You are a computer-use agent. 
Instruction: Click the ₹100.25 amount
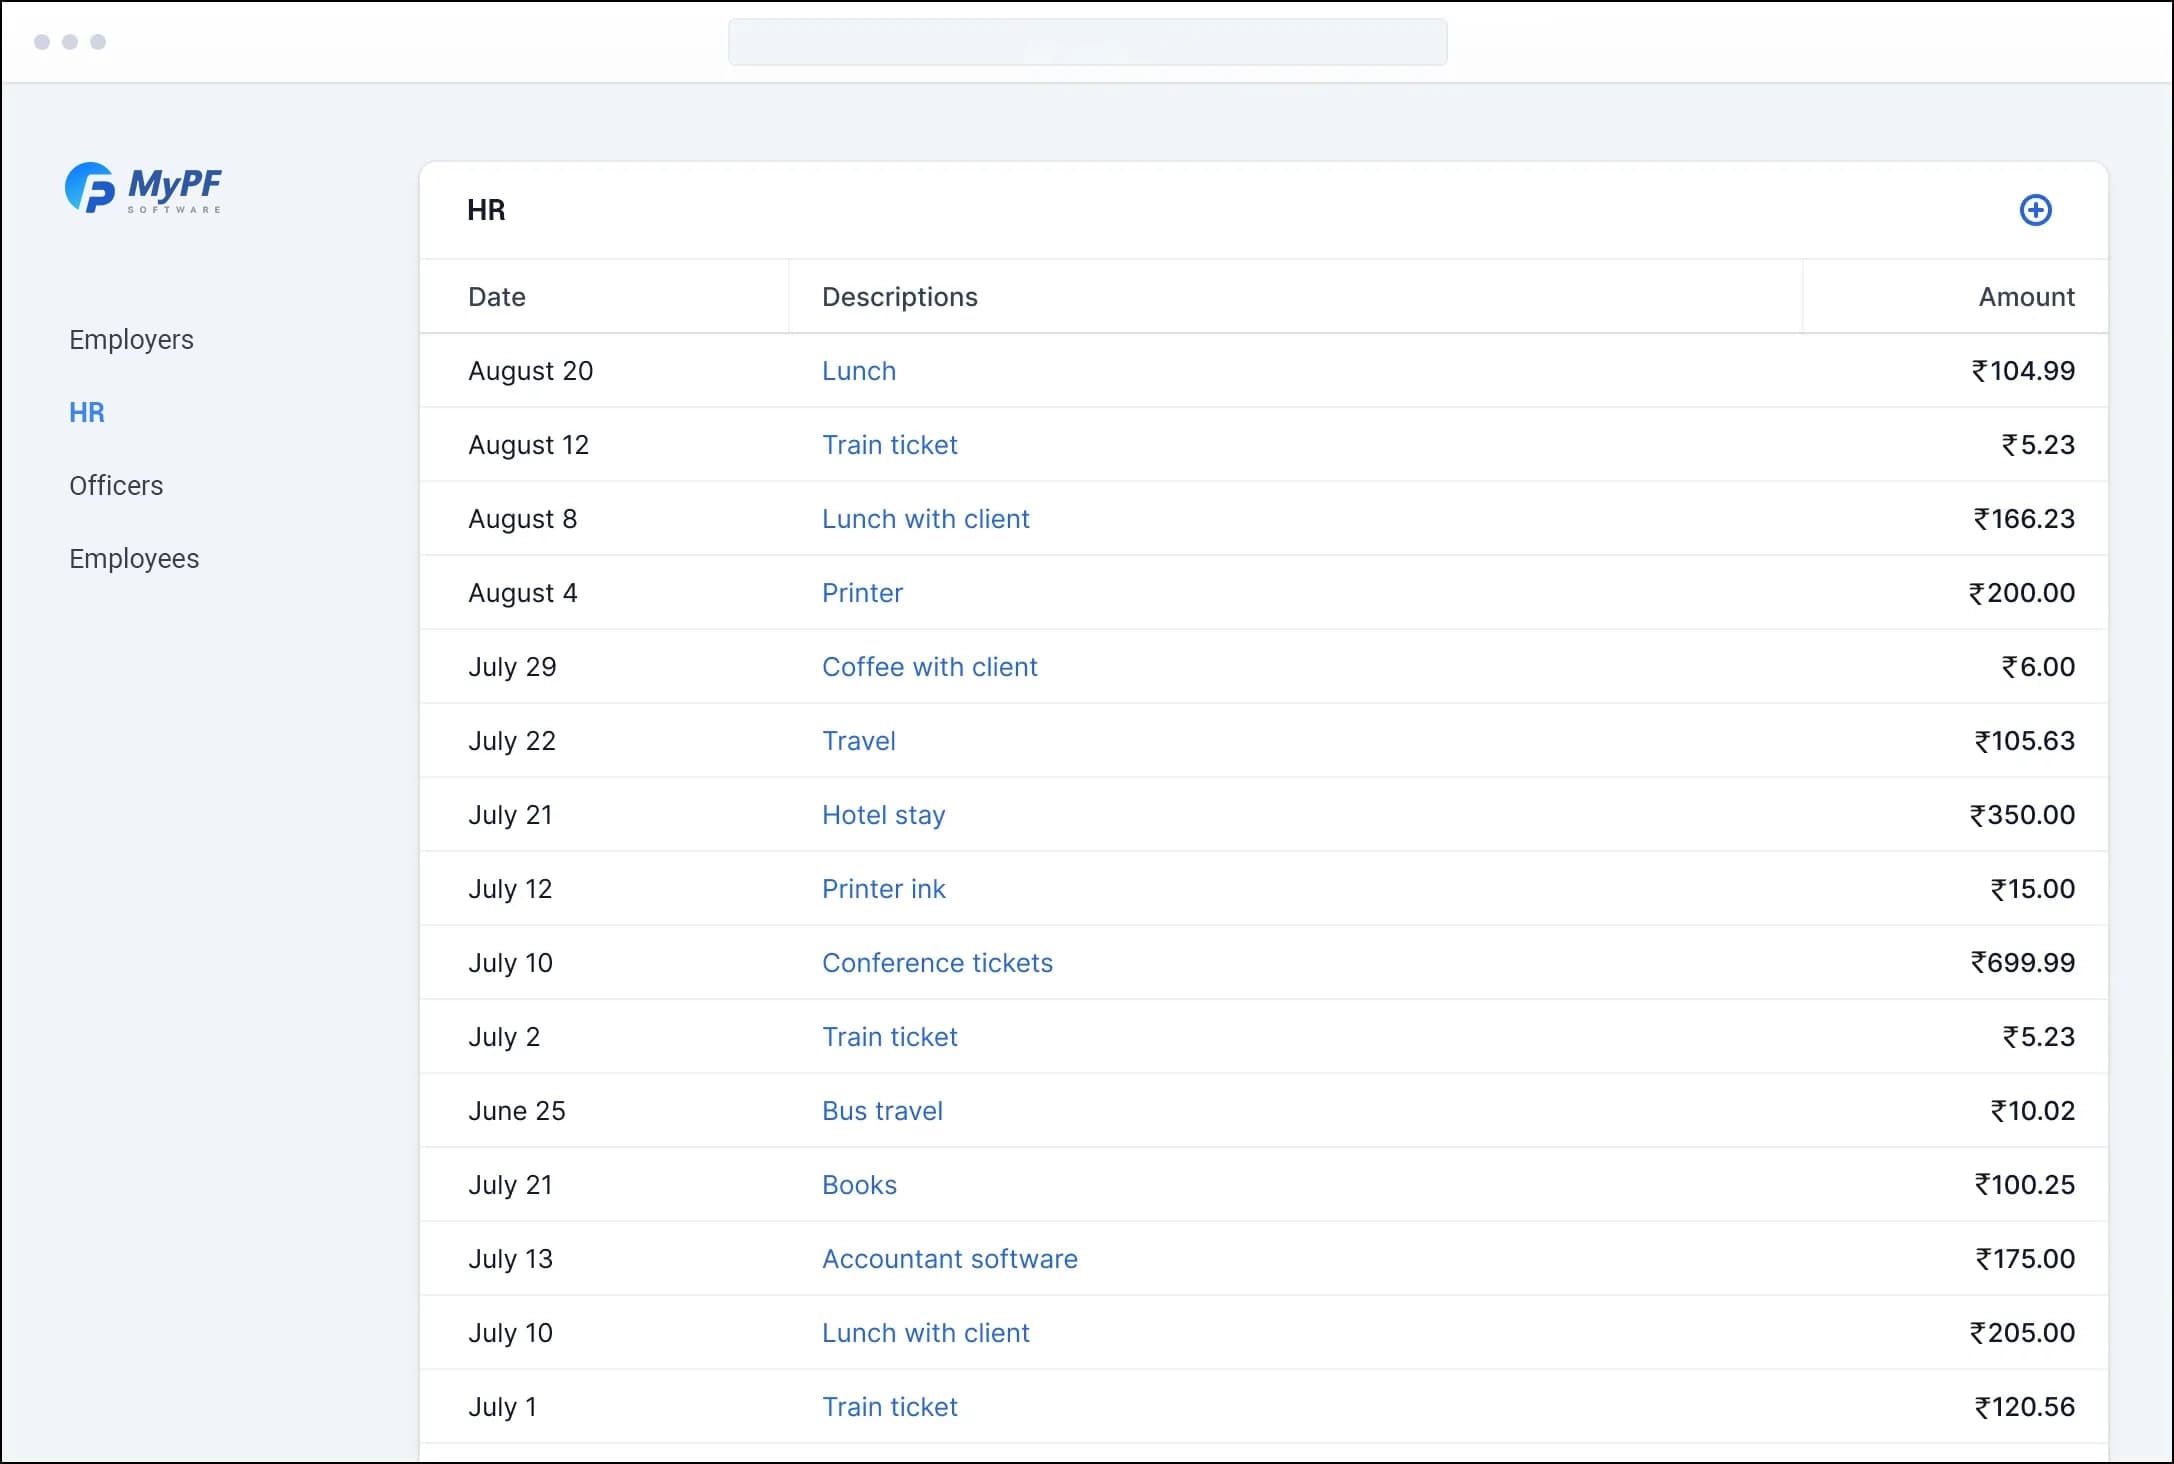coord(2025,1185)
